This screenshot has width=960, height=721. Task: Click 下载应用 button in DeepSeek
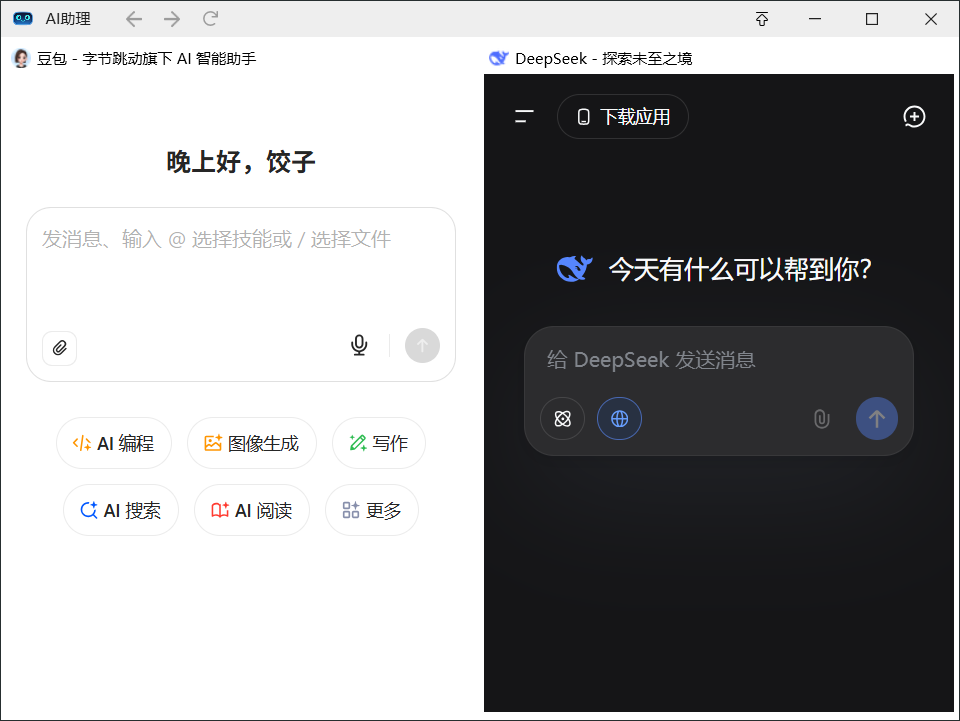pos(623,116)
